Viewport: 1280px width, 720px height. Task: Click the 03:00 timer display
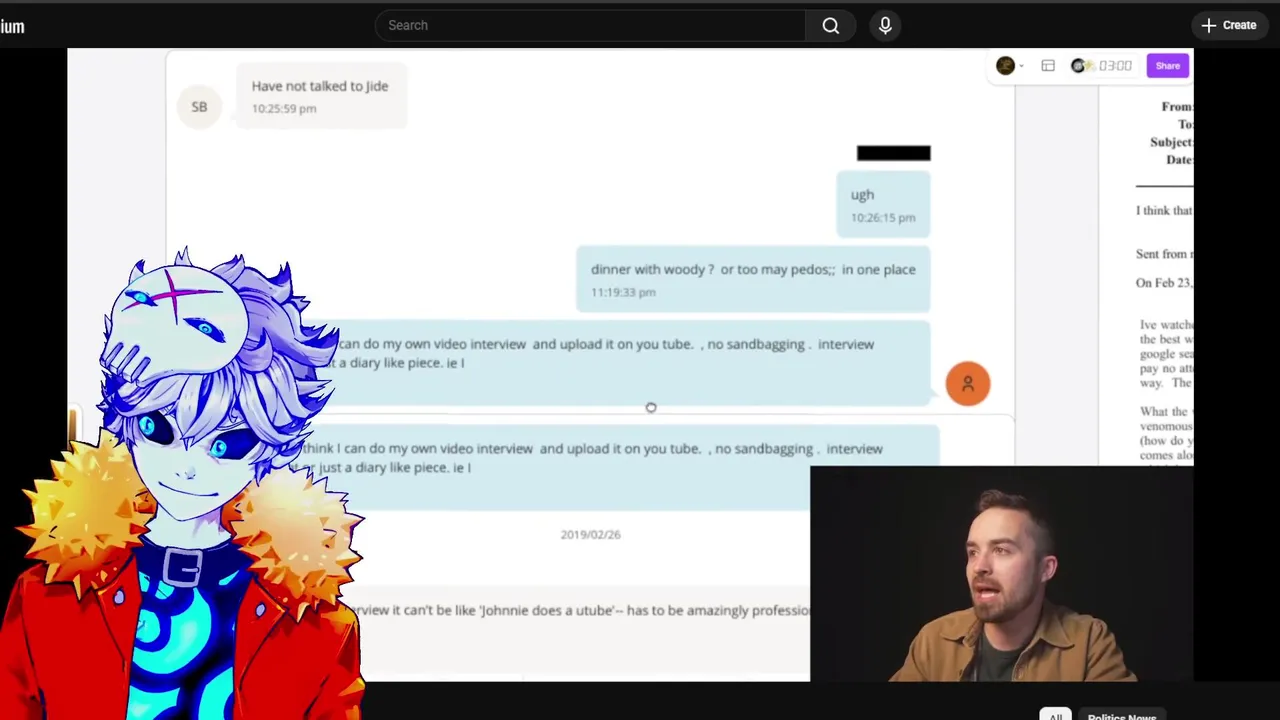1114,66
